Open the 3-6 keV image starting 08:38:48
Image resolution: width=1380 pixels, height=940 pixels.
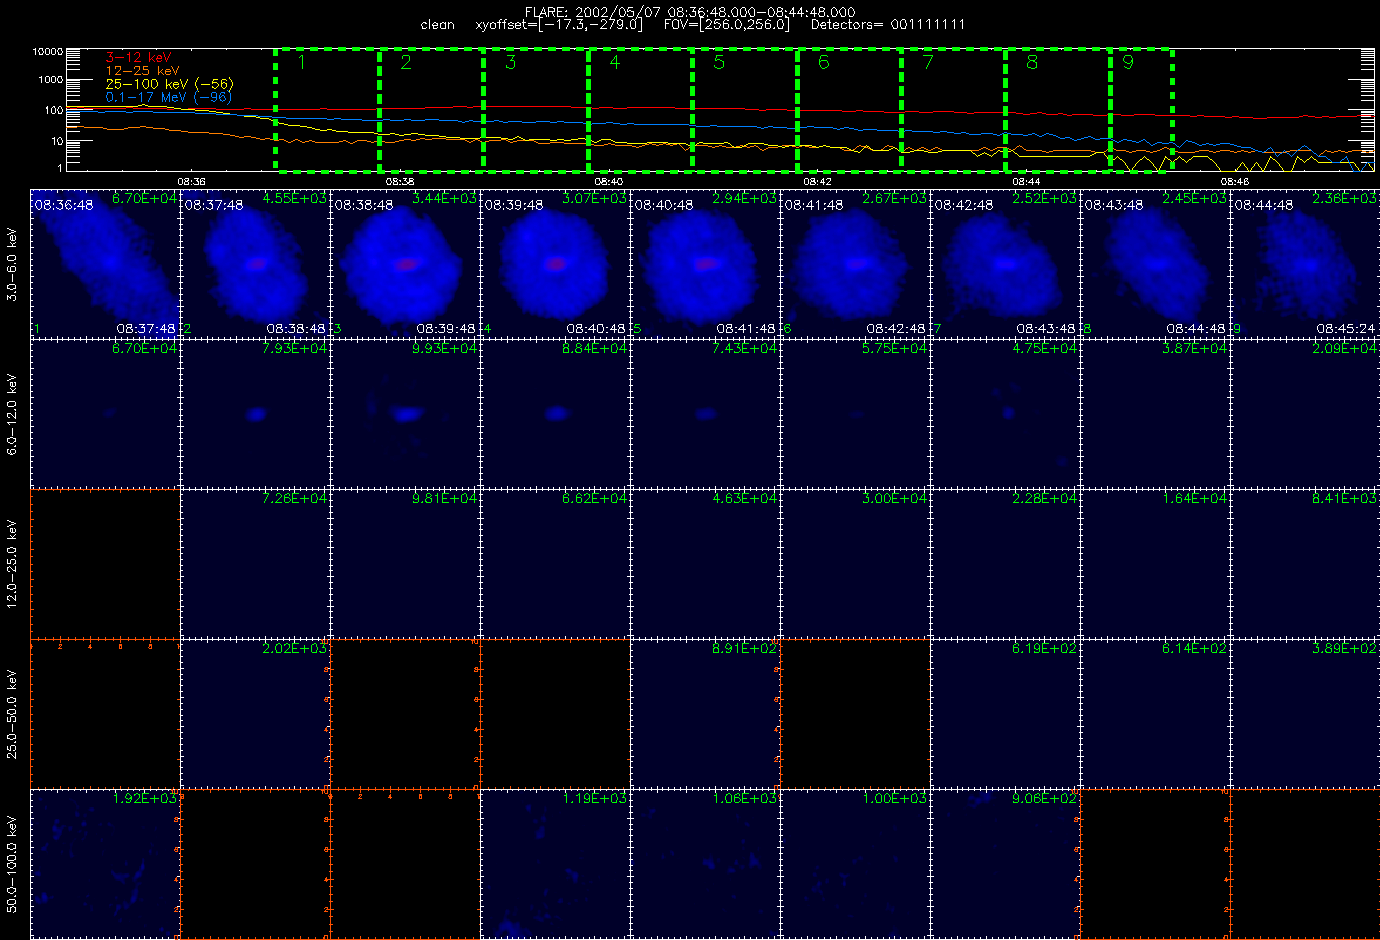(406, 263)
